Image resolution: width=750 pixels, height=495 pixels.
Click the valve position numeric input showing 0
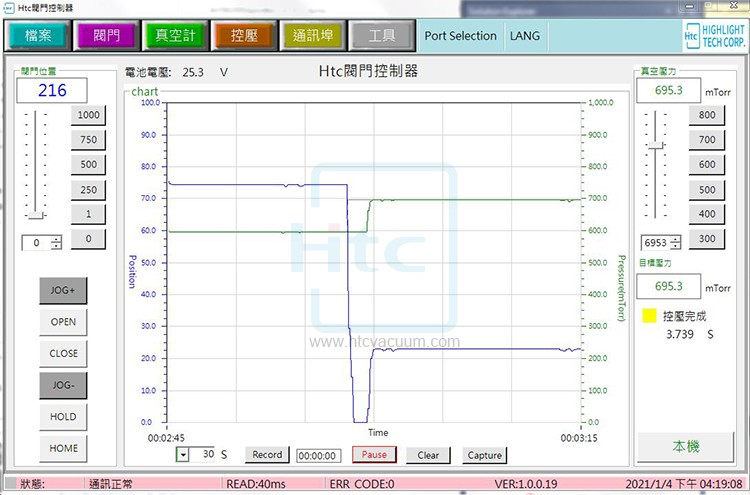tap(36, 243)
